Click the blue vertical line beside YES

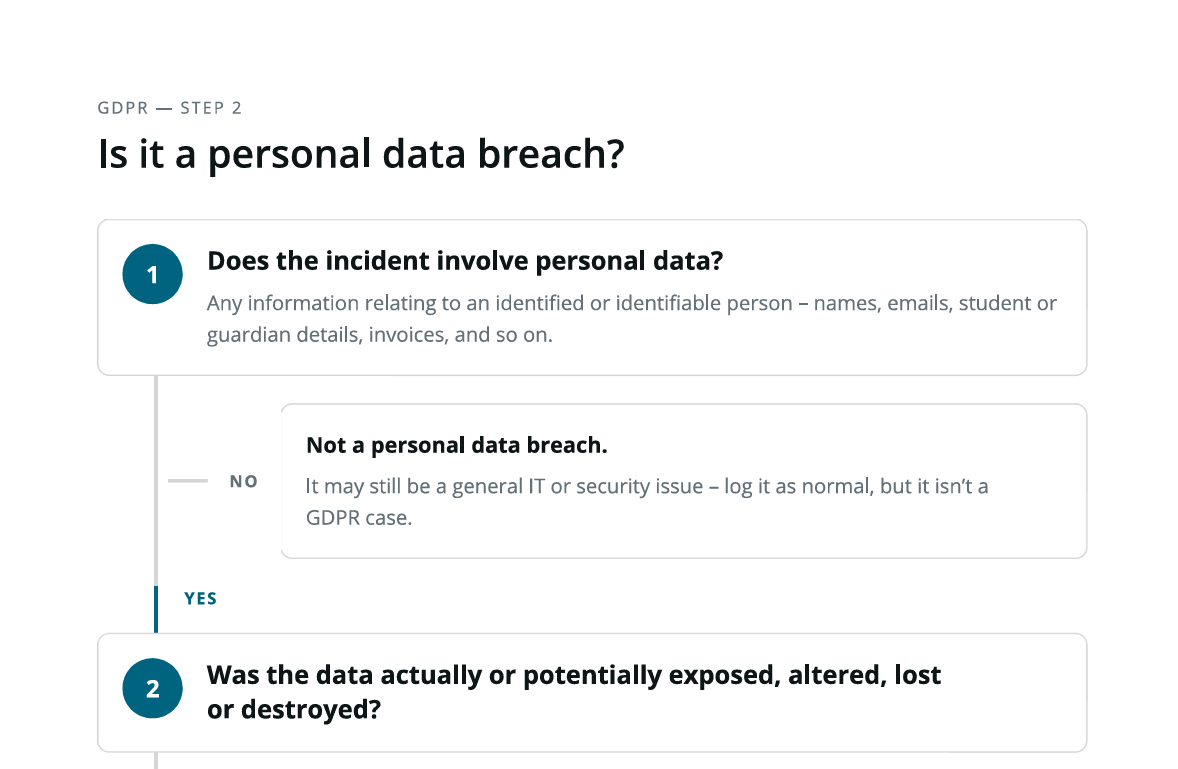156,609
